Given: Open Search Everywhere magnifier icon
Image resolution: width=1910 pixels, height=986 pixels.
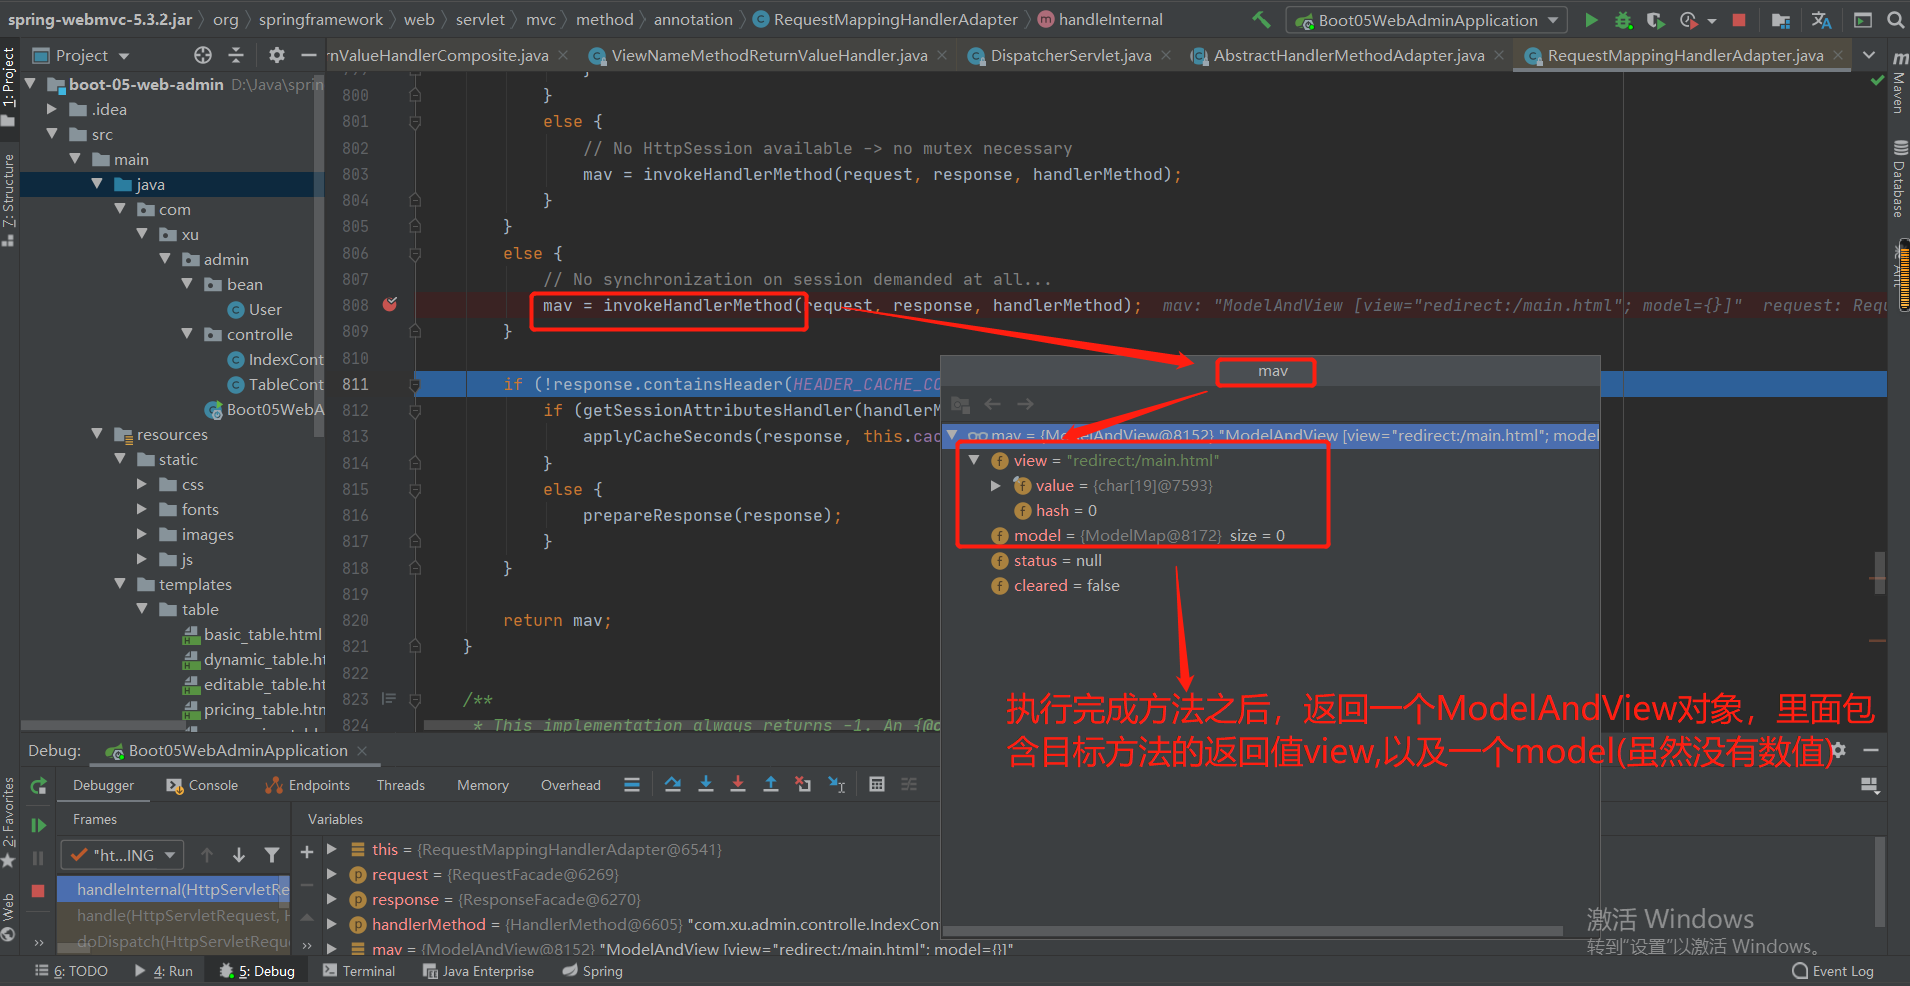Looking at the screenshot, I should pyautogui.click(x=1895, y=20).
